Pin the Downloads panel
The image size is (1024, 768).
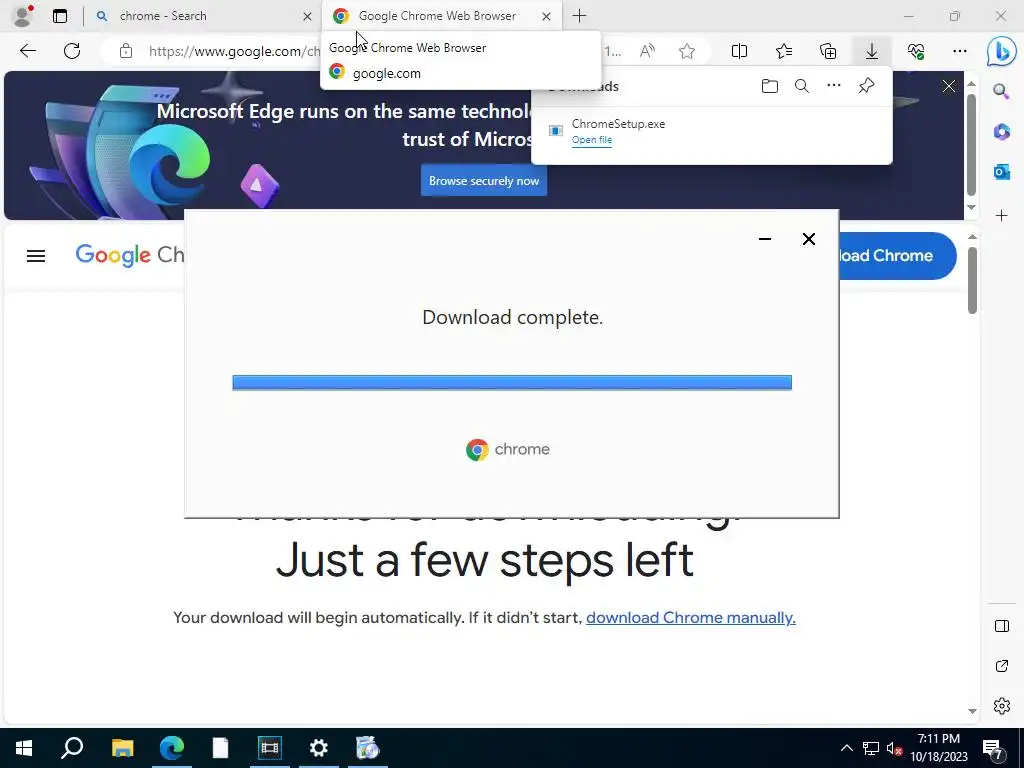click(867, 86)
